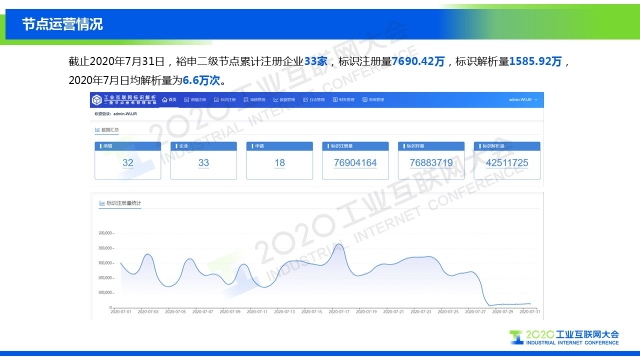
Task: Select the Home tab in navigation bar
Action: tap(169, 100)
